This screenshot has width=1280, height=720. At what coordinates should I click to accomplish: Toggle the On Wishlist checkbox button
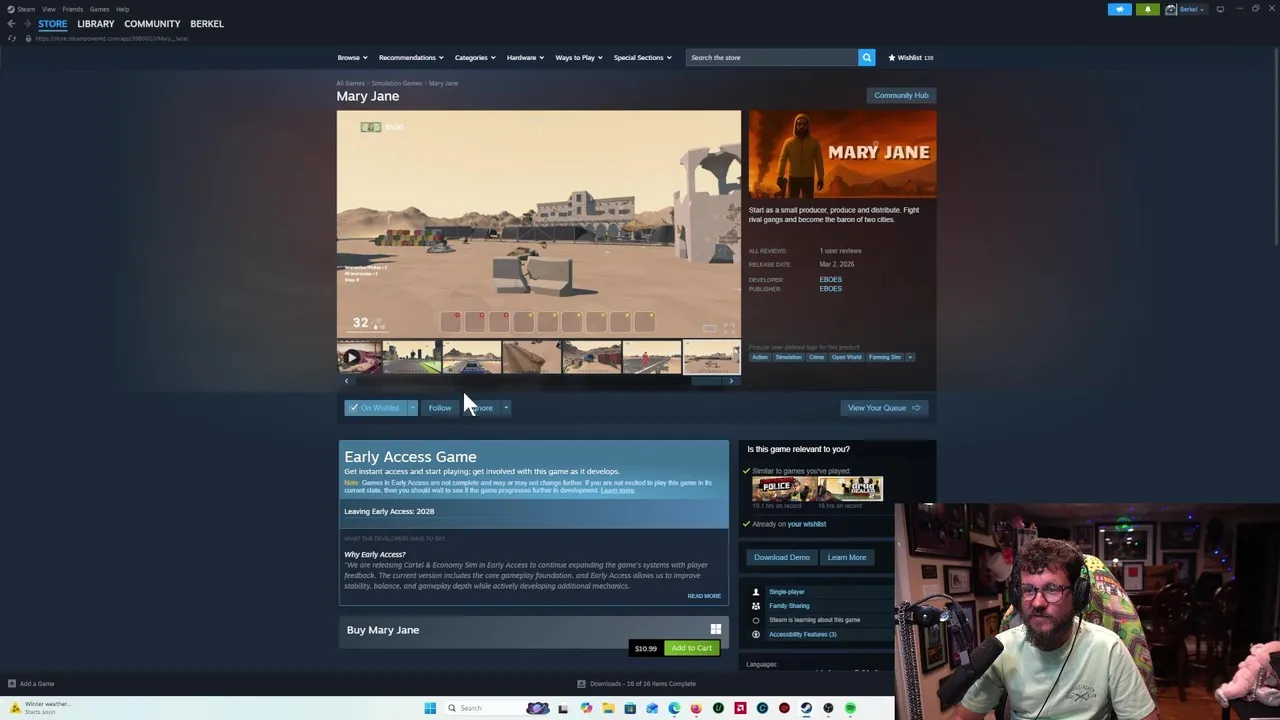[x=374, y=408]
